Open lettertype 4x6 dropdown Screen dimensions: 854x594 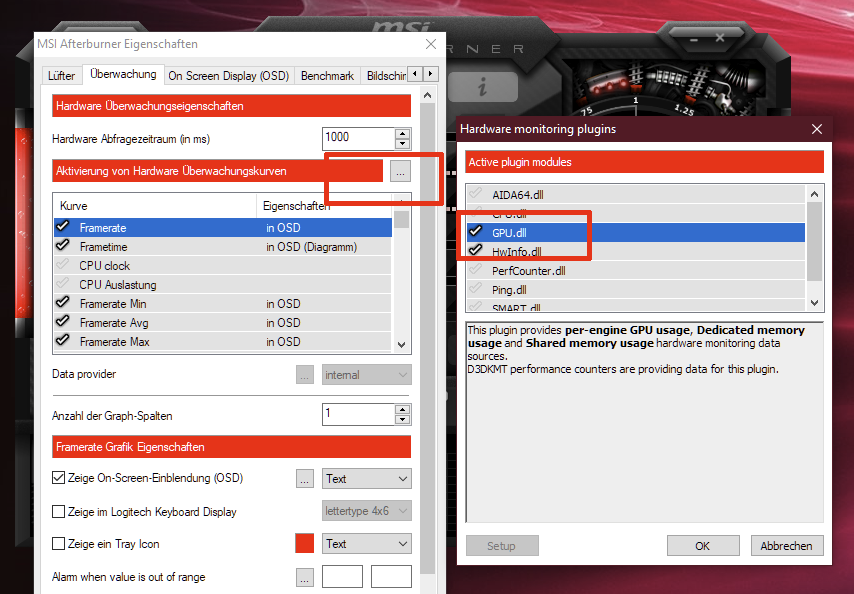367,511
